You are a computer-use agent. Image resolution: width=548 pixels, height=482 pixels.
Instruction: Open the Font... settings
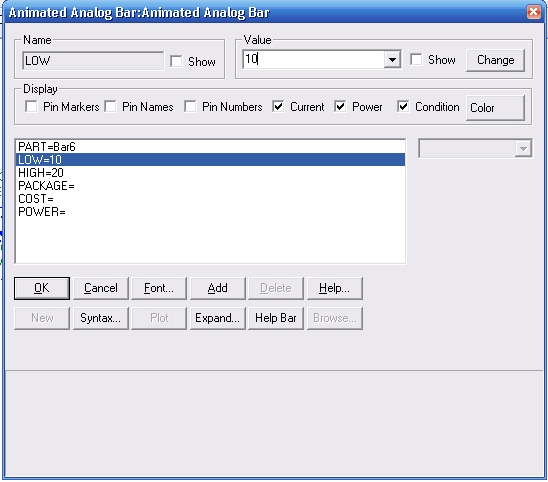pyautogui.click(x=159, y=288)
